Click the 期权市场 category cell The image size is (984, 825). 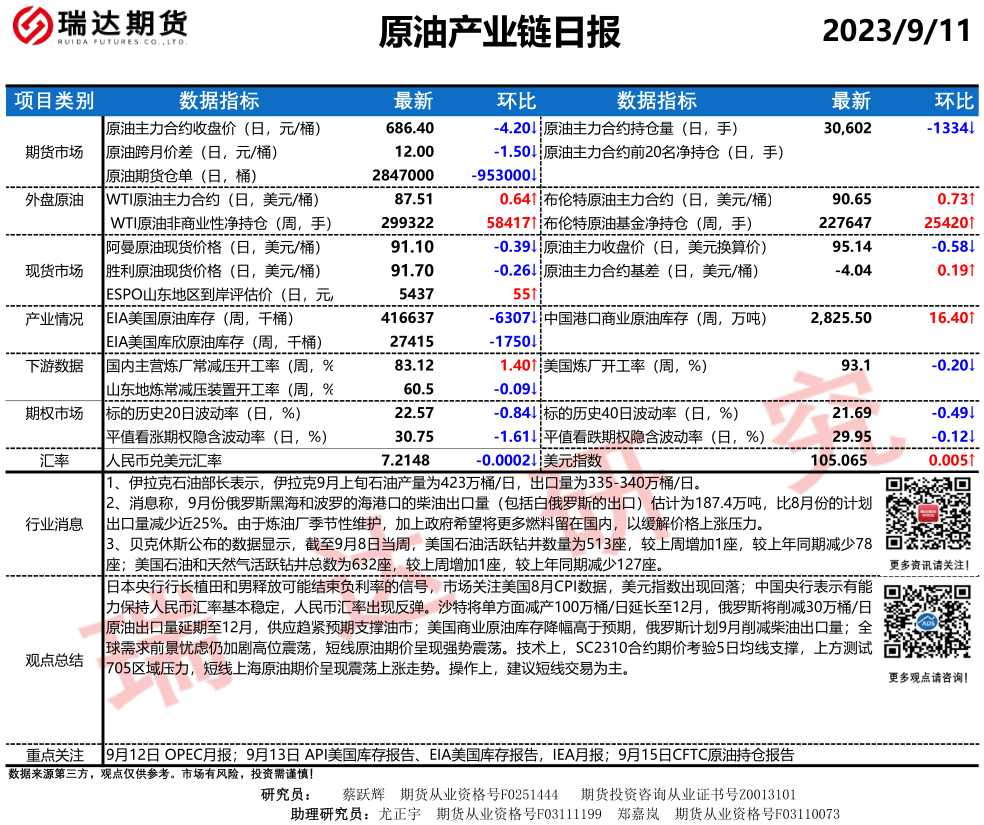click(x=54, y=413)
